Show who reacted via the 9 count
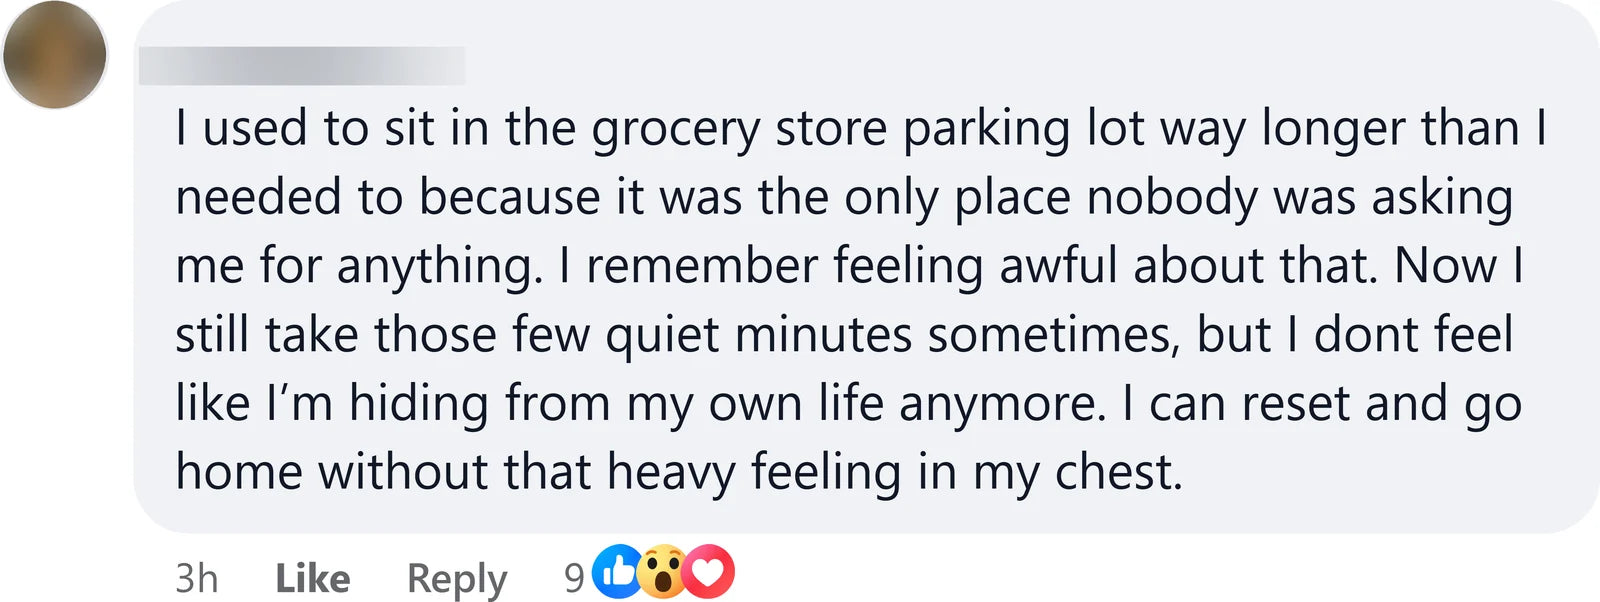 574,578
